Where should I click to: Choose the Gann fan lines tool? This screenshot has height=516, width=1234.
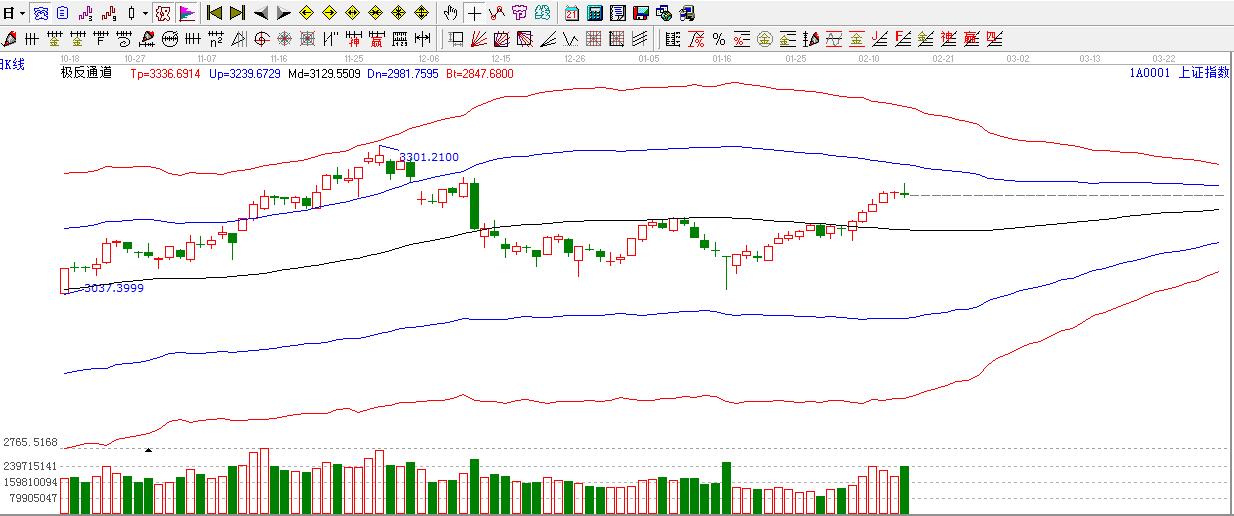pos(478,40)
